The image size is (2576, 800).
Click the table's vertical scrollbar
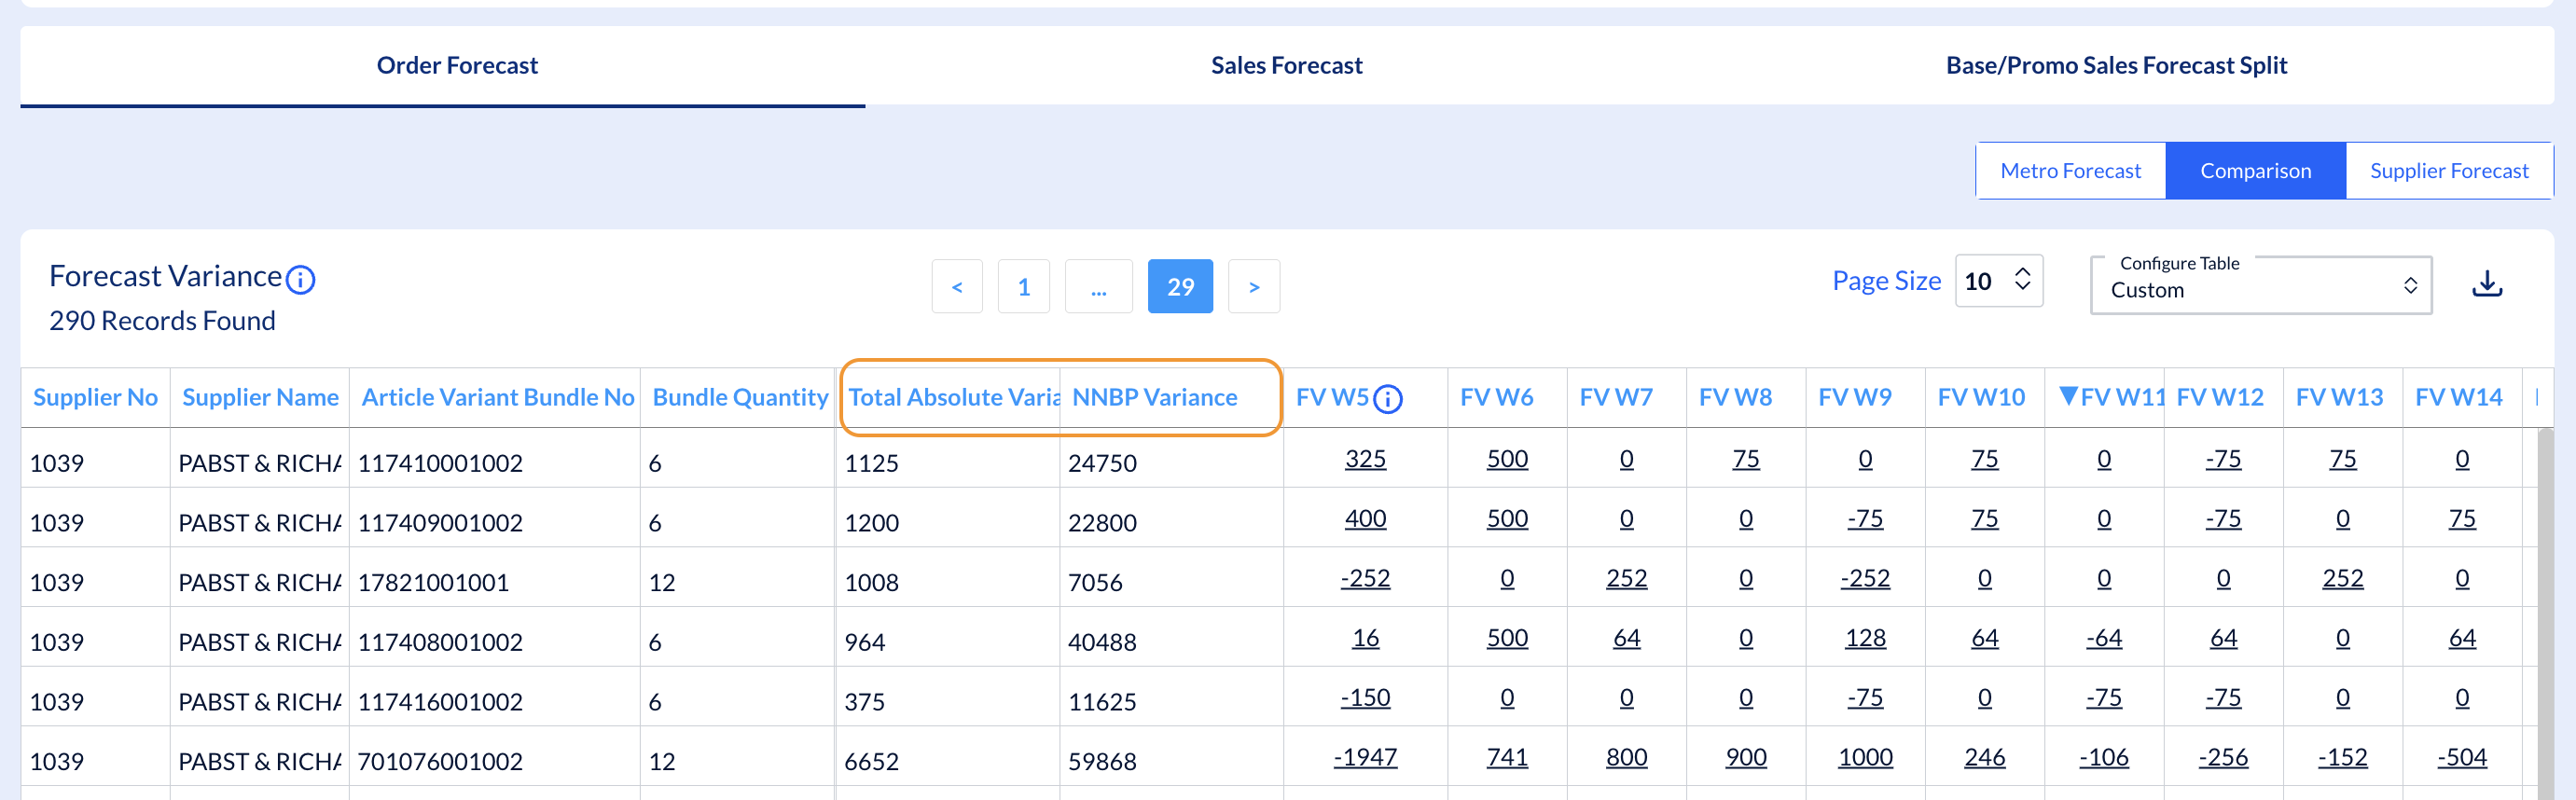coord(2544,612)
